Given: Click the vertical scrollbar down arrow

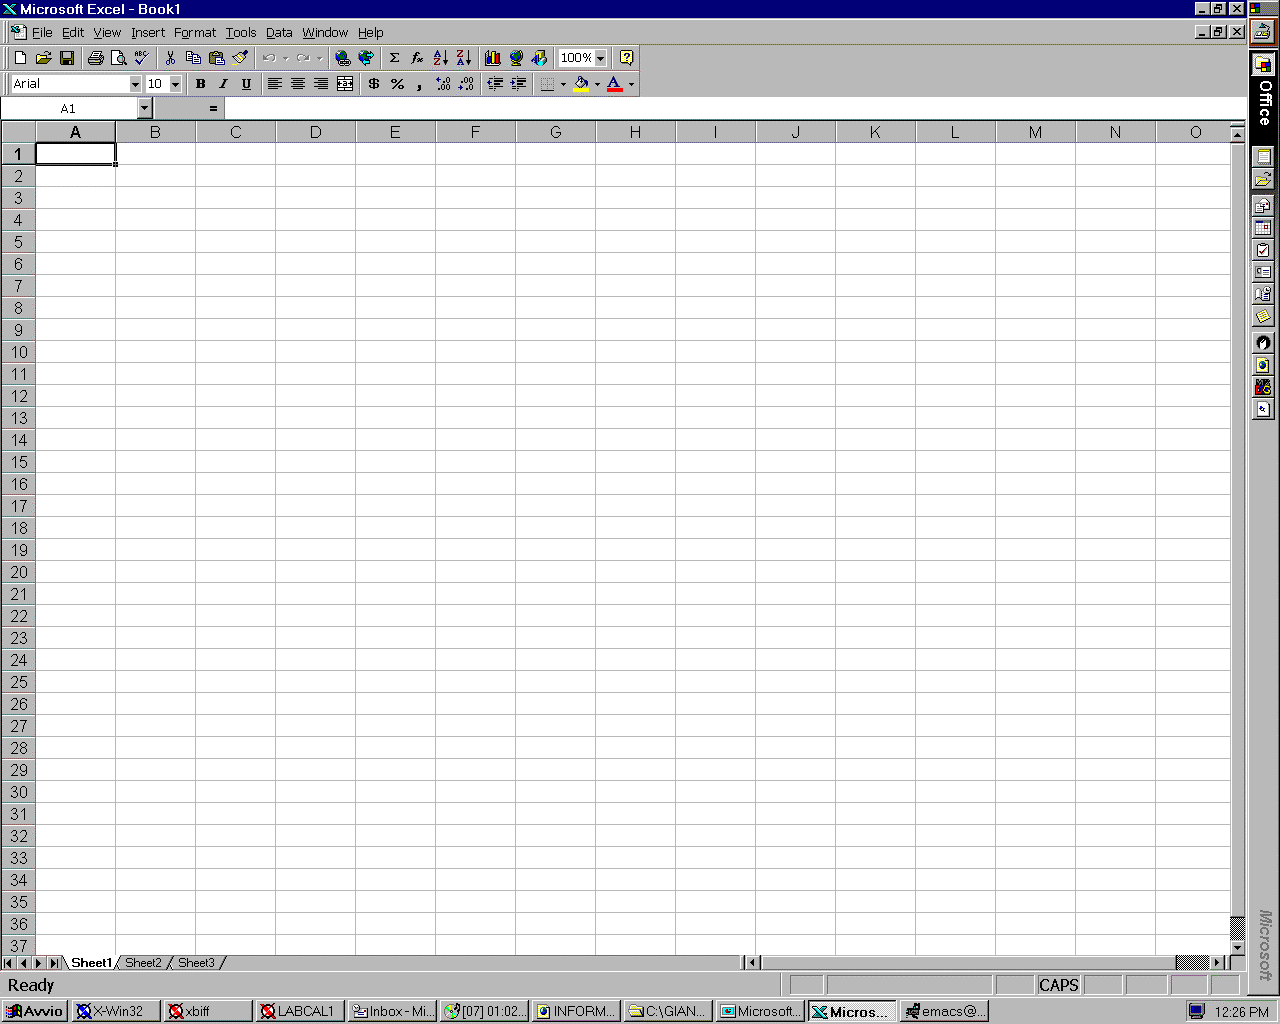Looking at the screenshot, I should point(1238,946).
